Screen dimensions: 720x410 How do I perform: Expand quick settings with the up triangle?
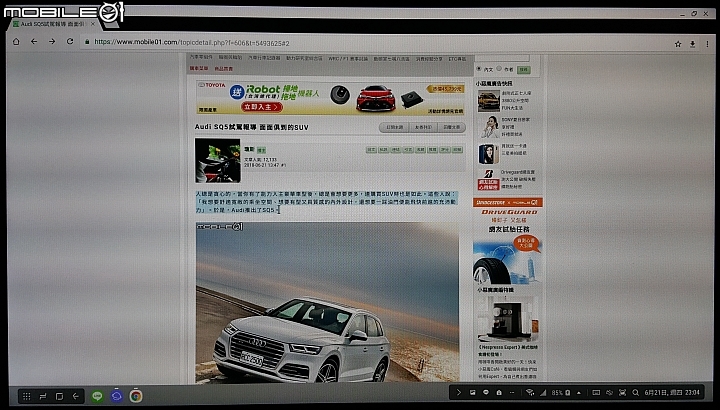click(x=579, y=393)
